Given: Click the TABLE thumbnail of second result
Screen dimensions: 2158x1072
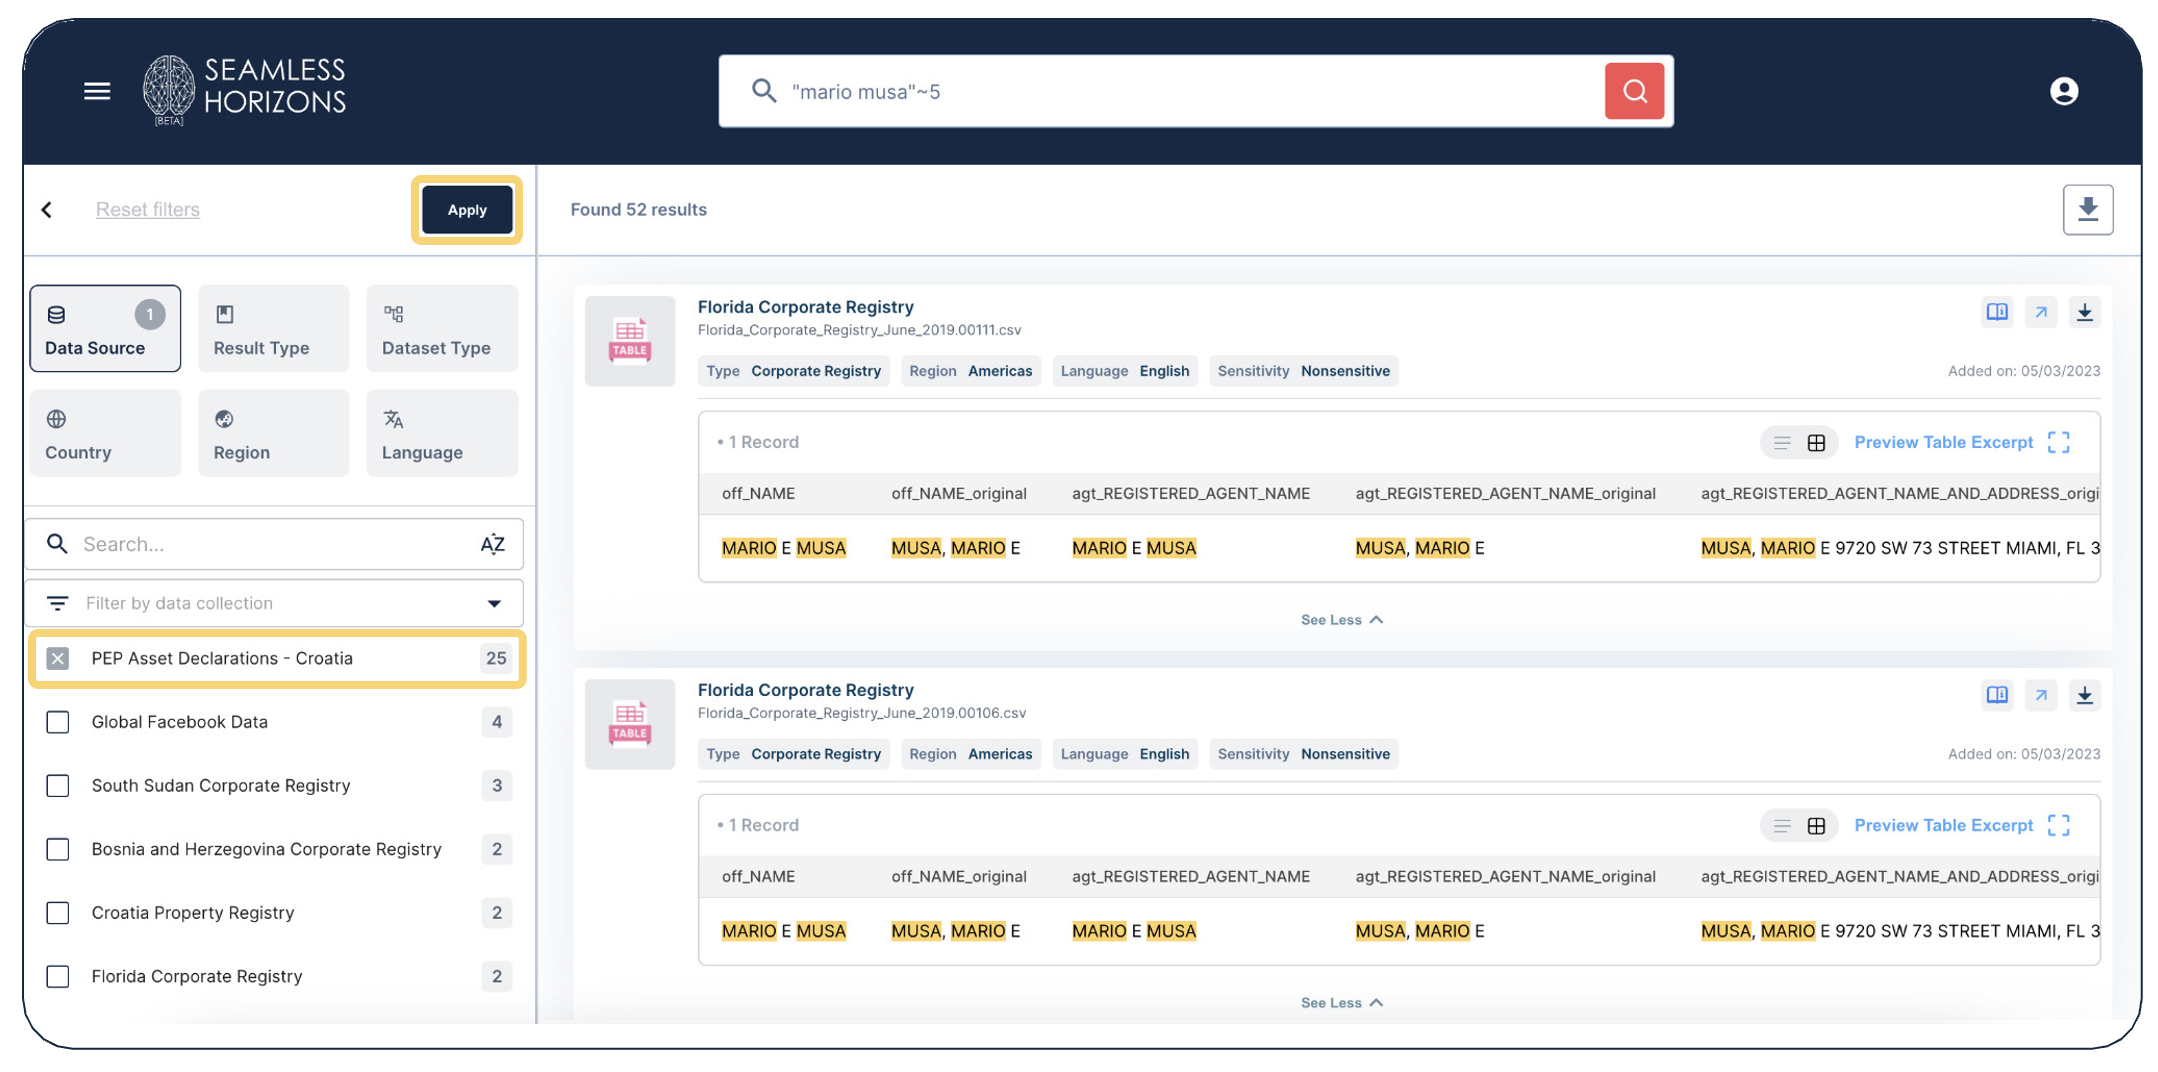Looking at the screenshot, I should (x=630, y=724).
